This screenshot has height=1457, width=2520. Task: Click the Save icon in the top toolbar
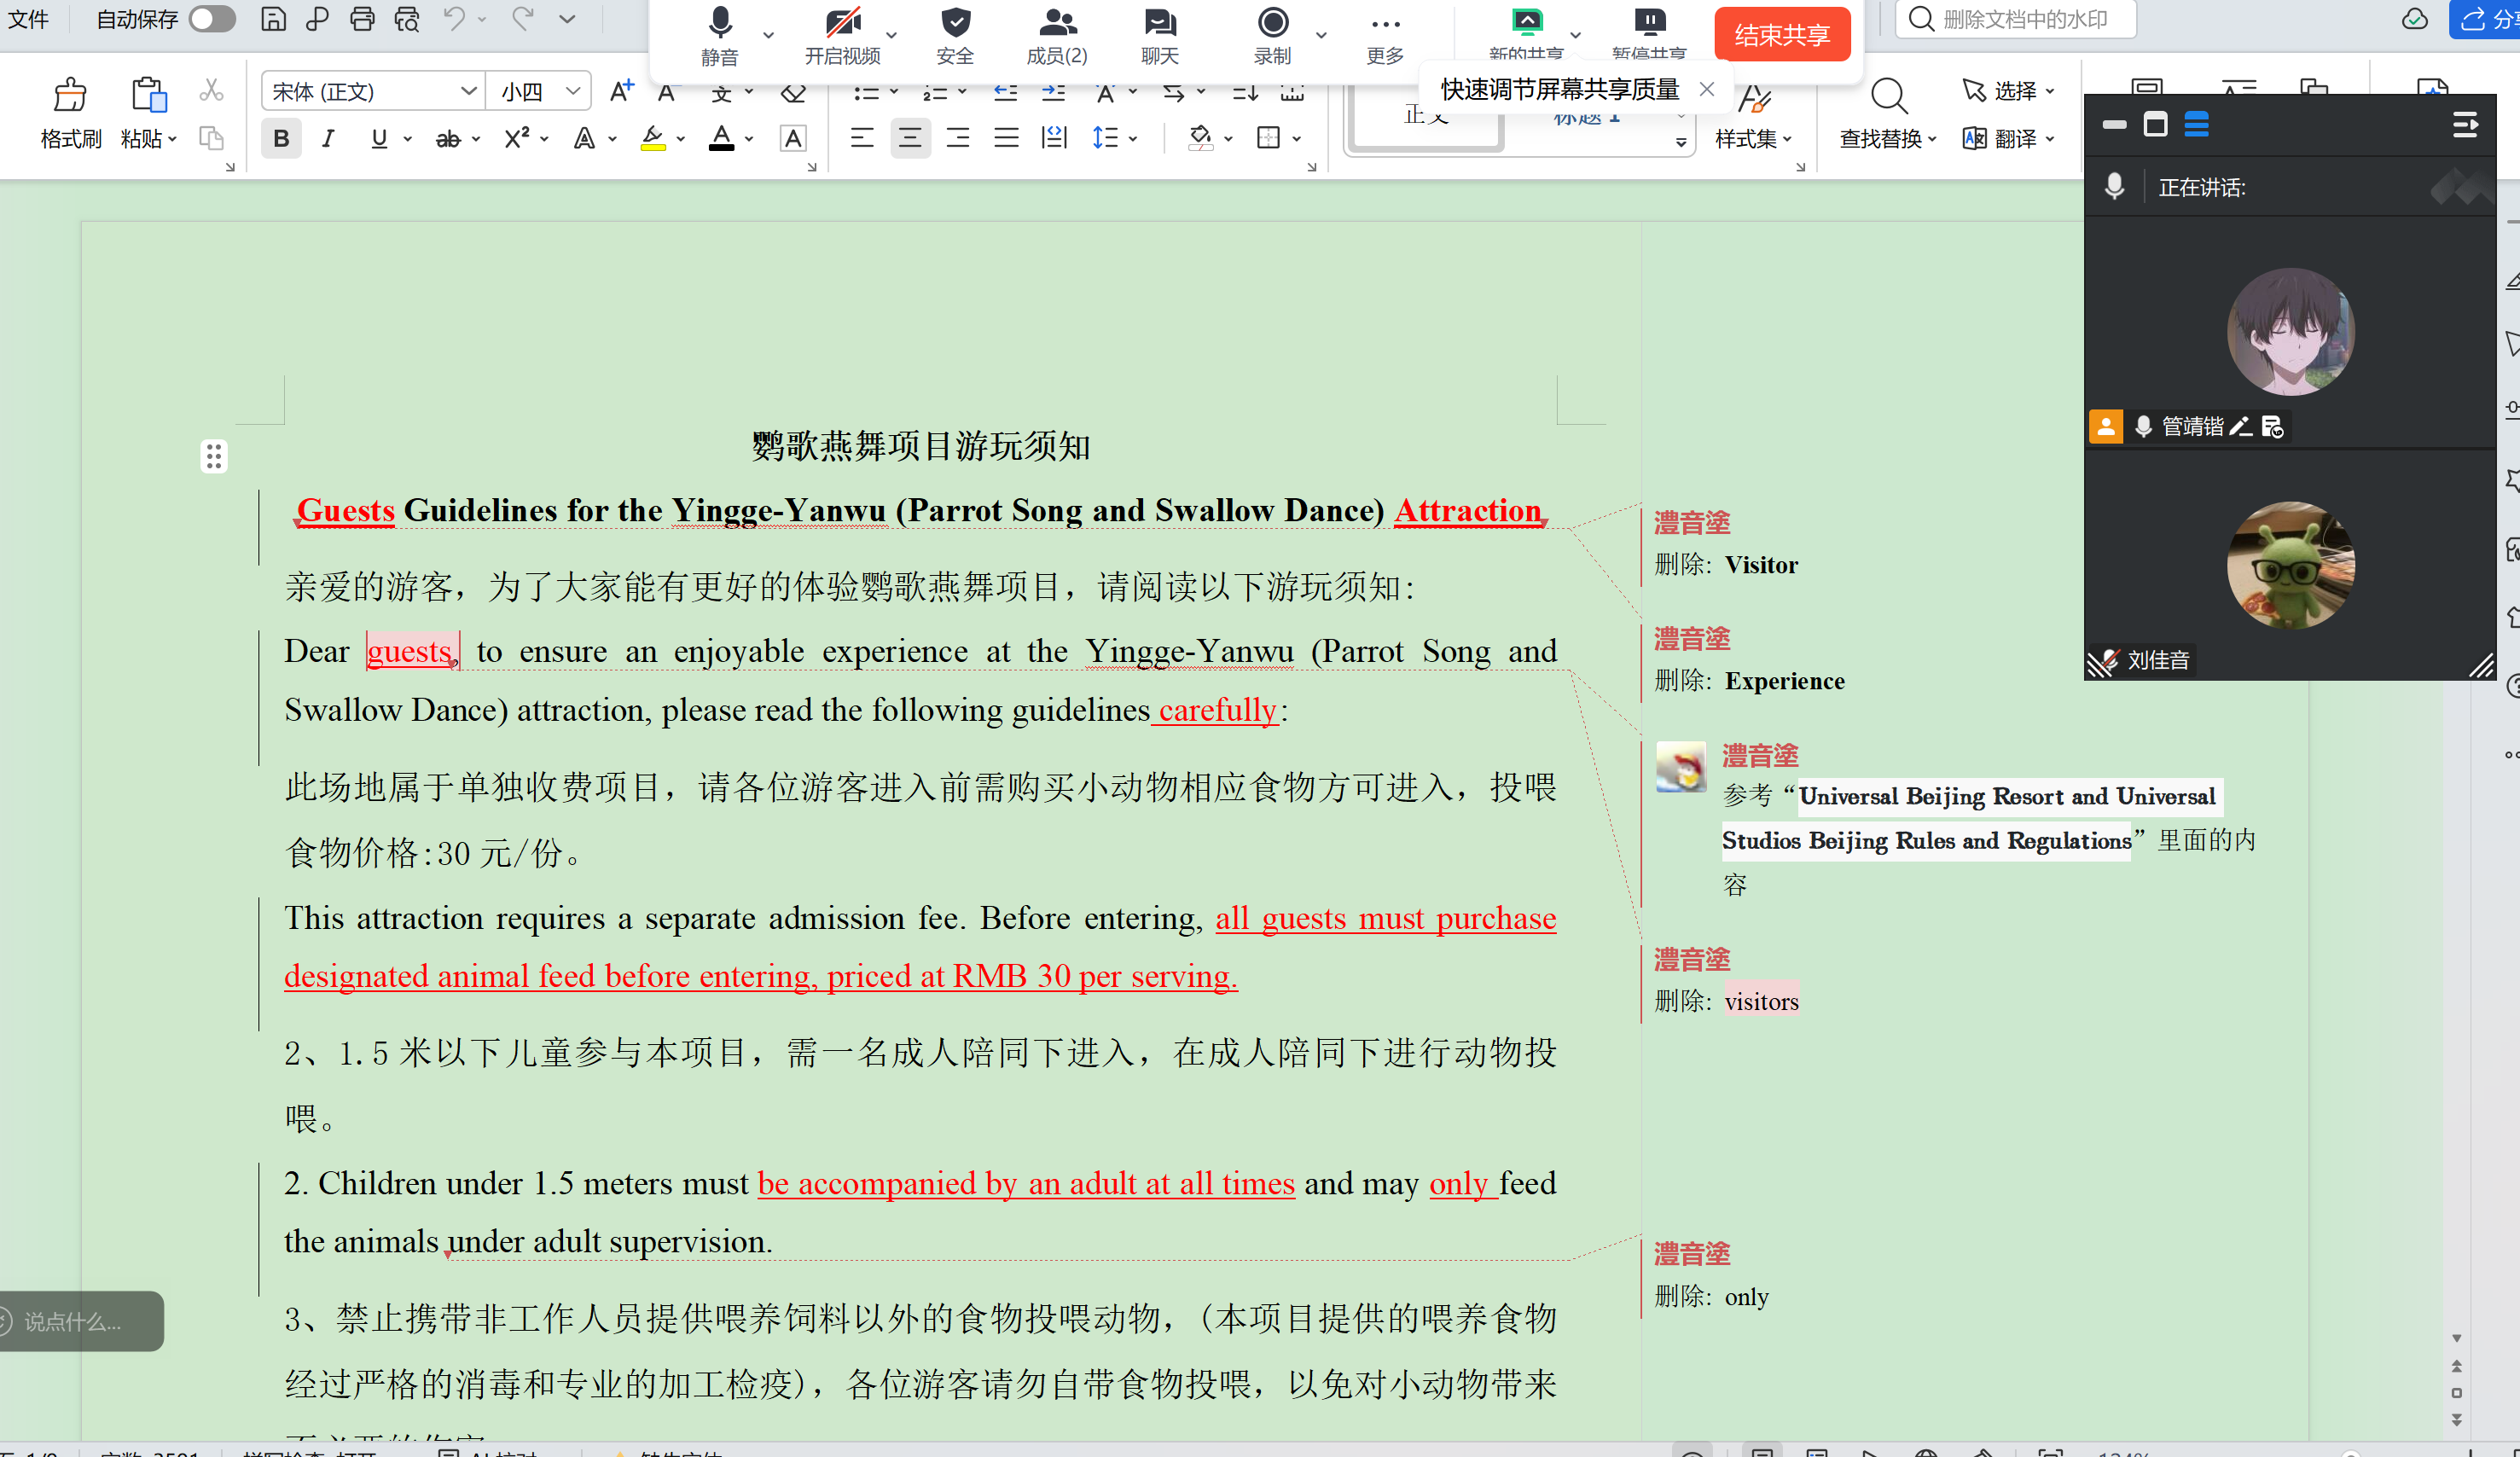click(x=273, y=19)
